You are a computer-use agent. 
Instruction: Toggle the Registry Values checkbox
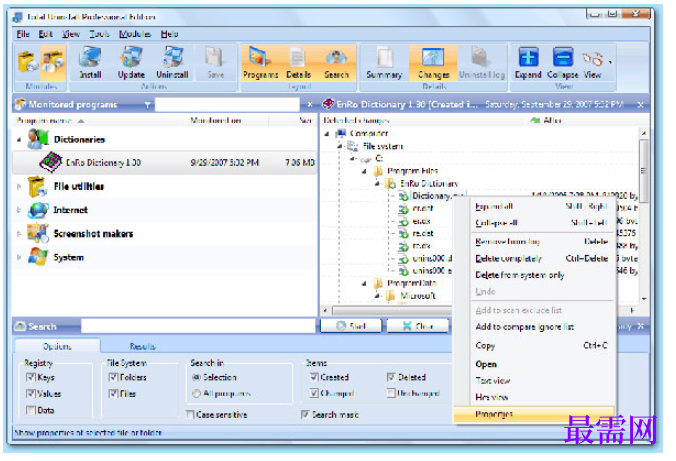31,393
